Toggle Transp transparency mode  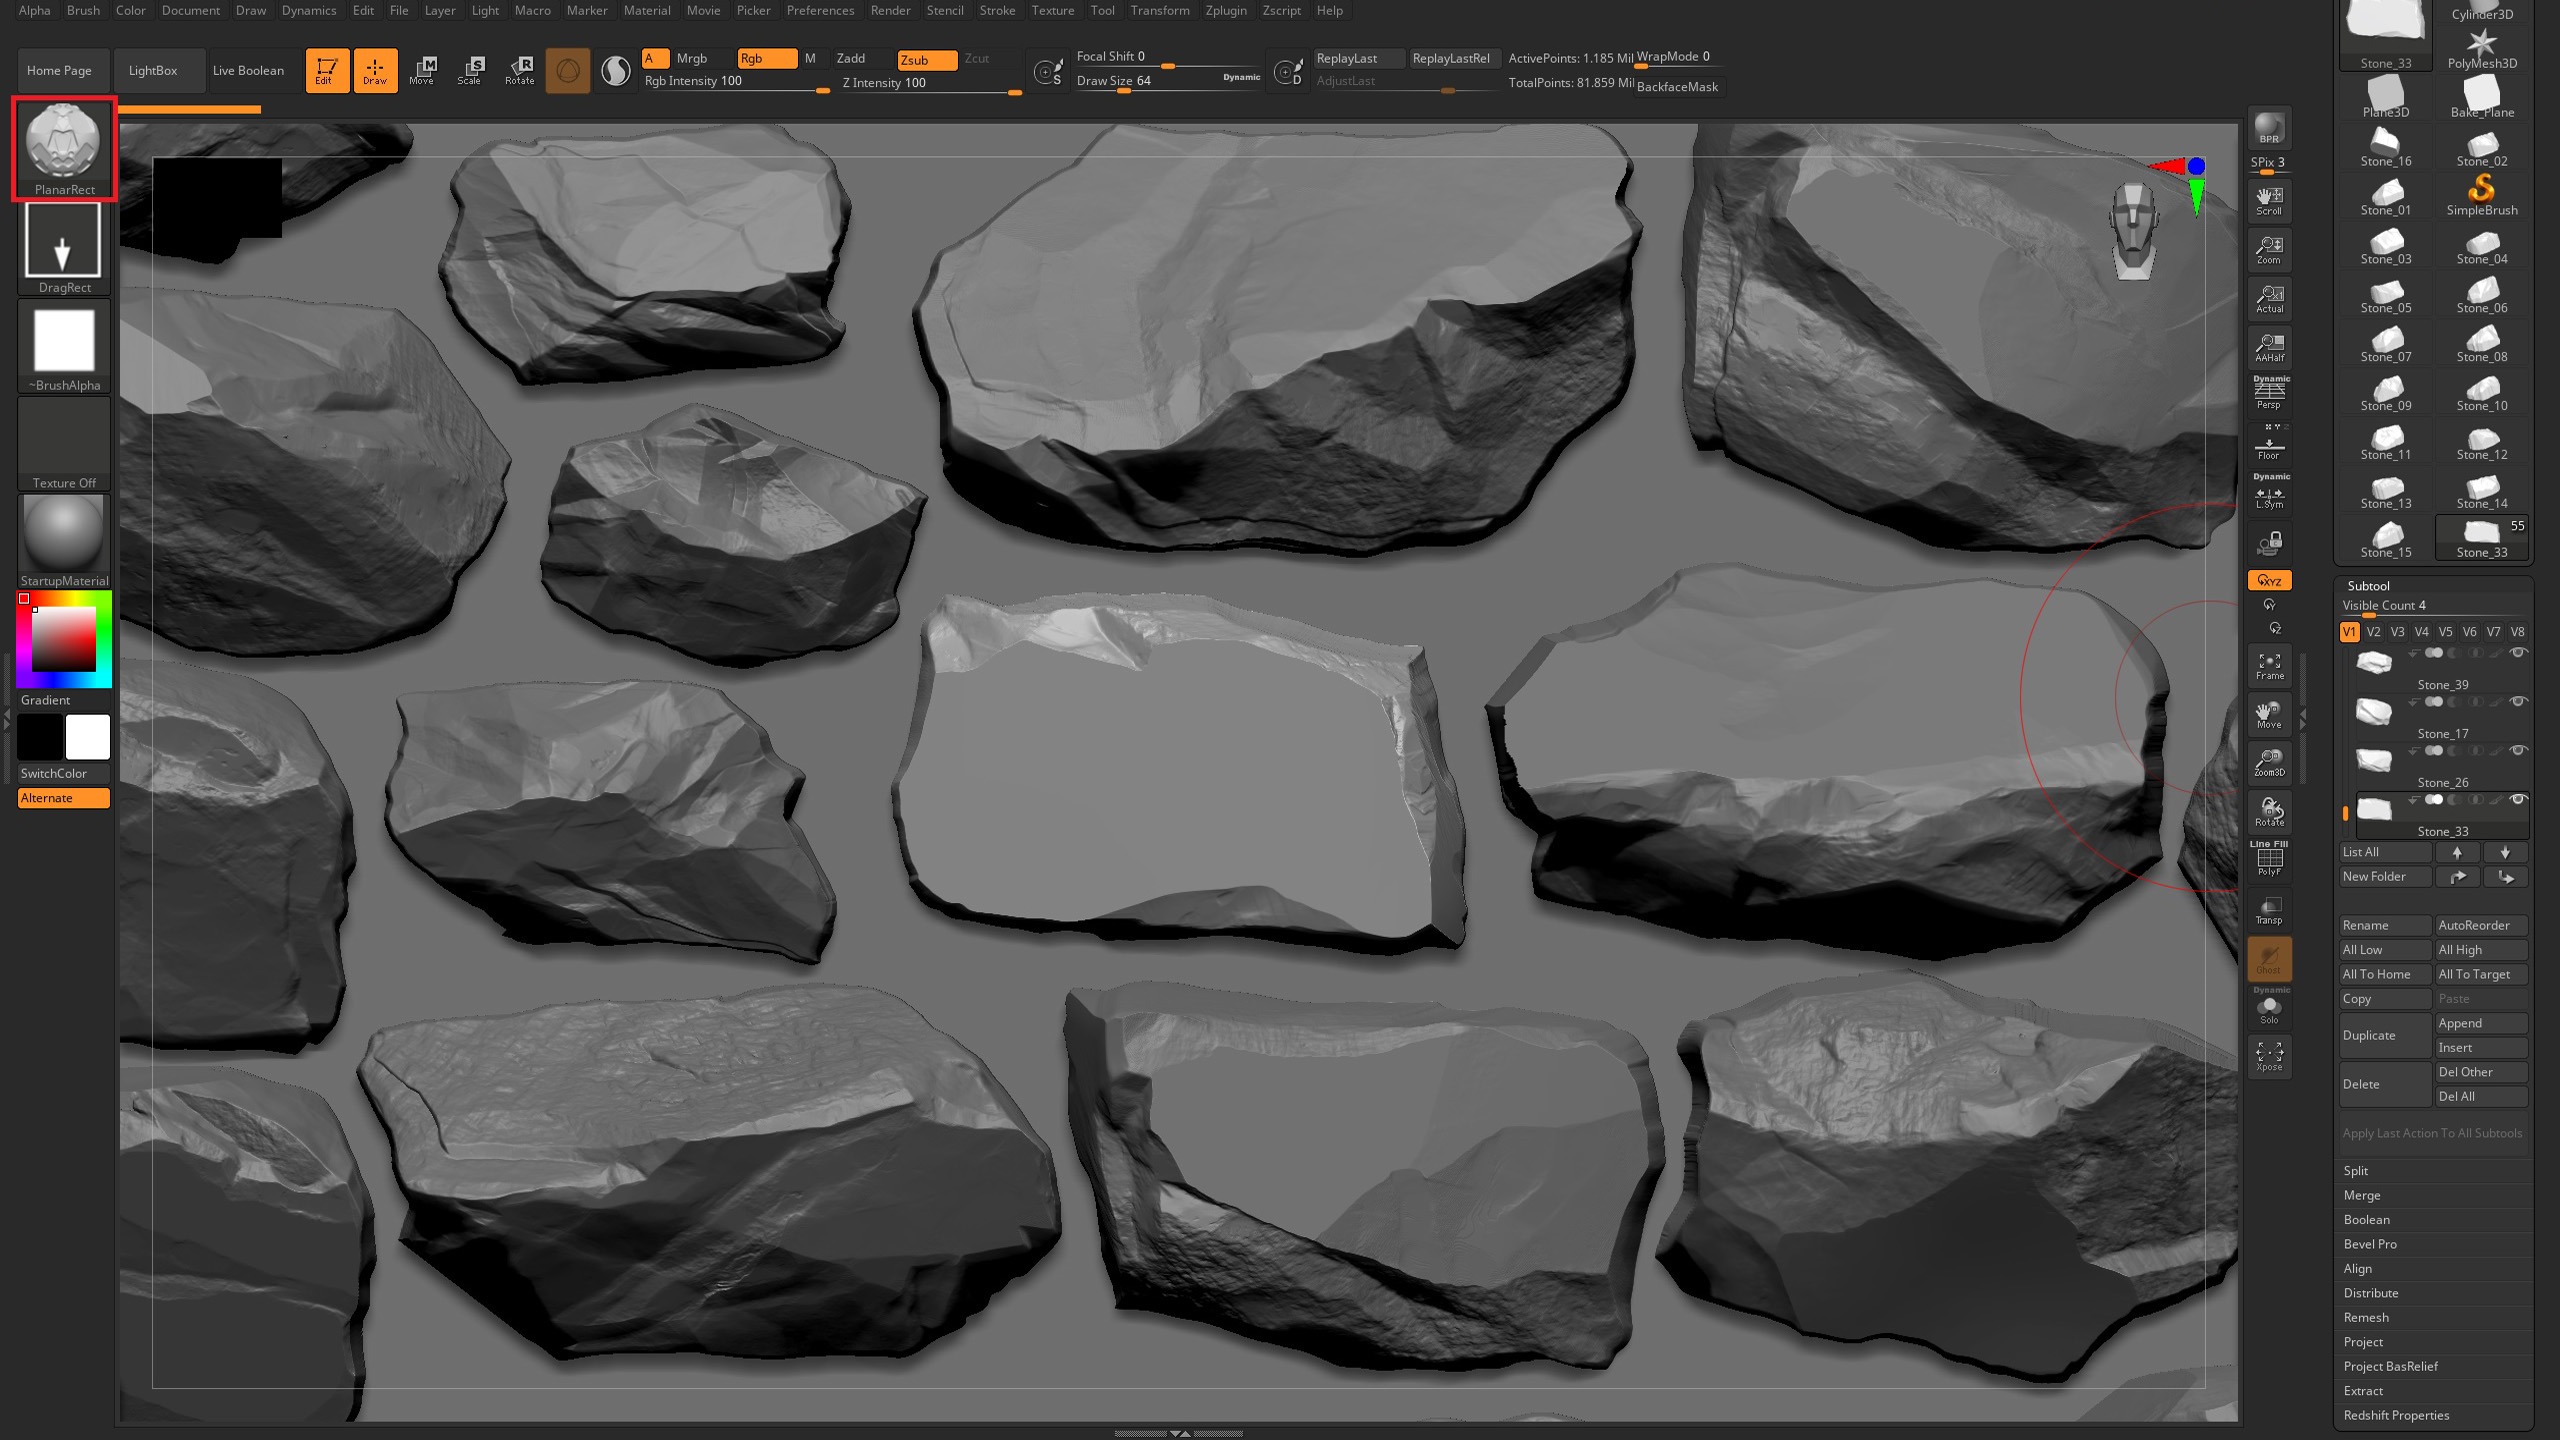pyautogui.click(x=2269, y=909)
